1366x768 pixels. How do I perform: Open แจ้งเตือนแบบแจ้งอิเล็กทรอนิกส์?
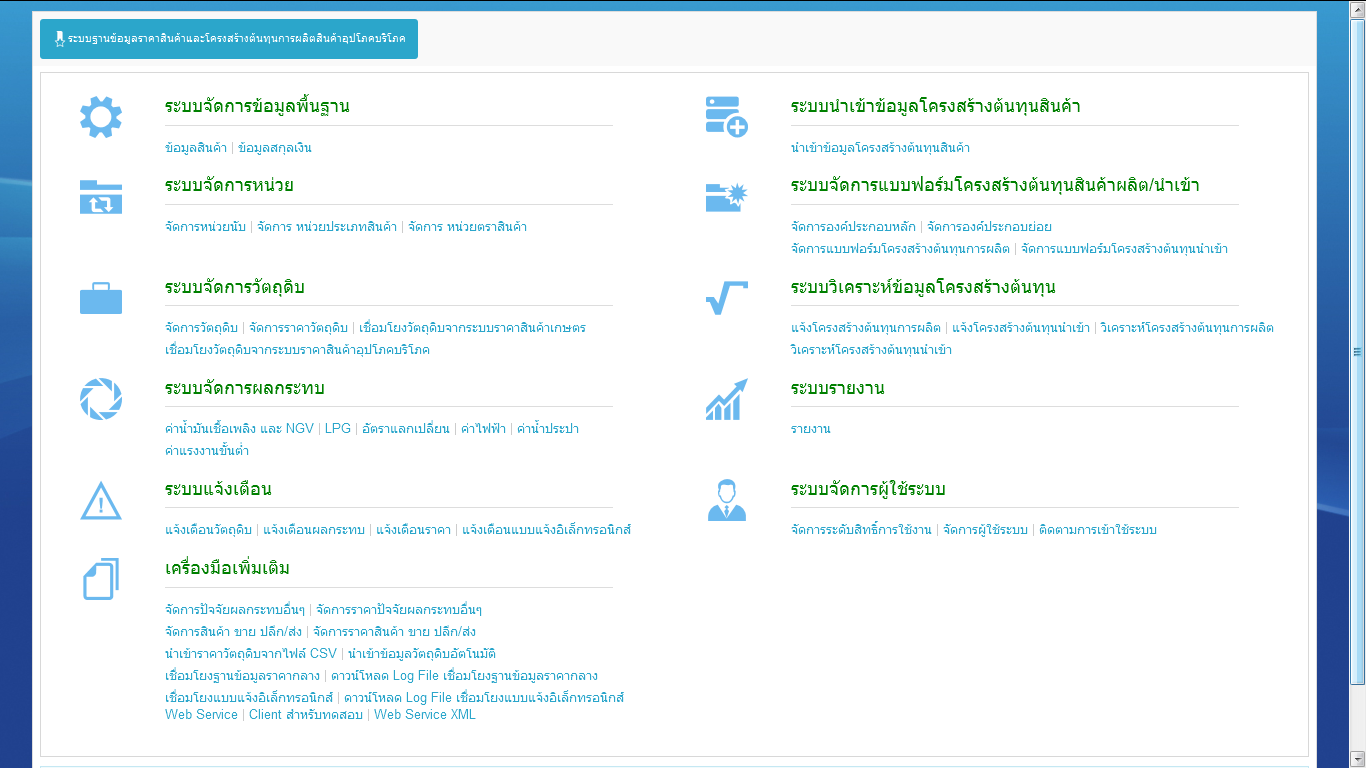(x=547, y=530)
